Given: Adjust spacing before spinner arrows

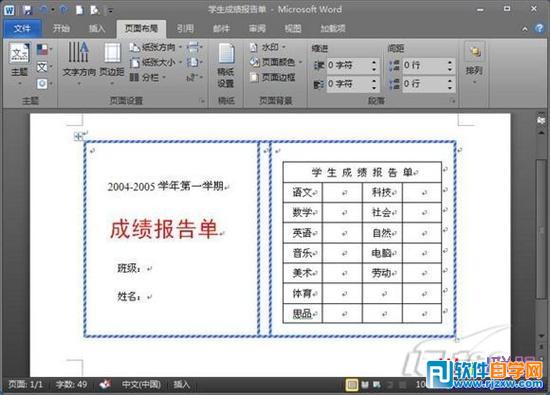Looking at the screenshot, I should [450, 65].
